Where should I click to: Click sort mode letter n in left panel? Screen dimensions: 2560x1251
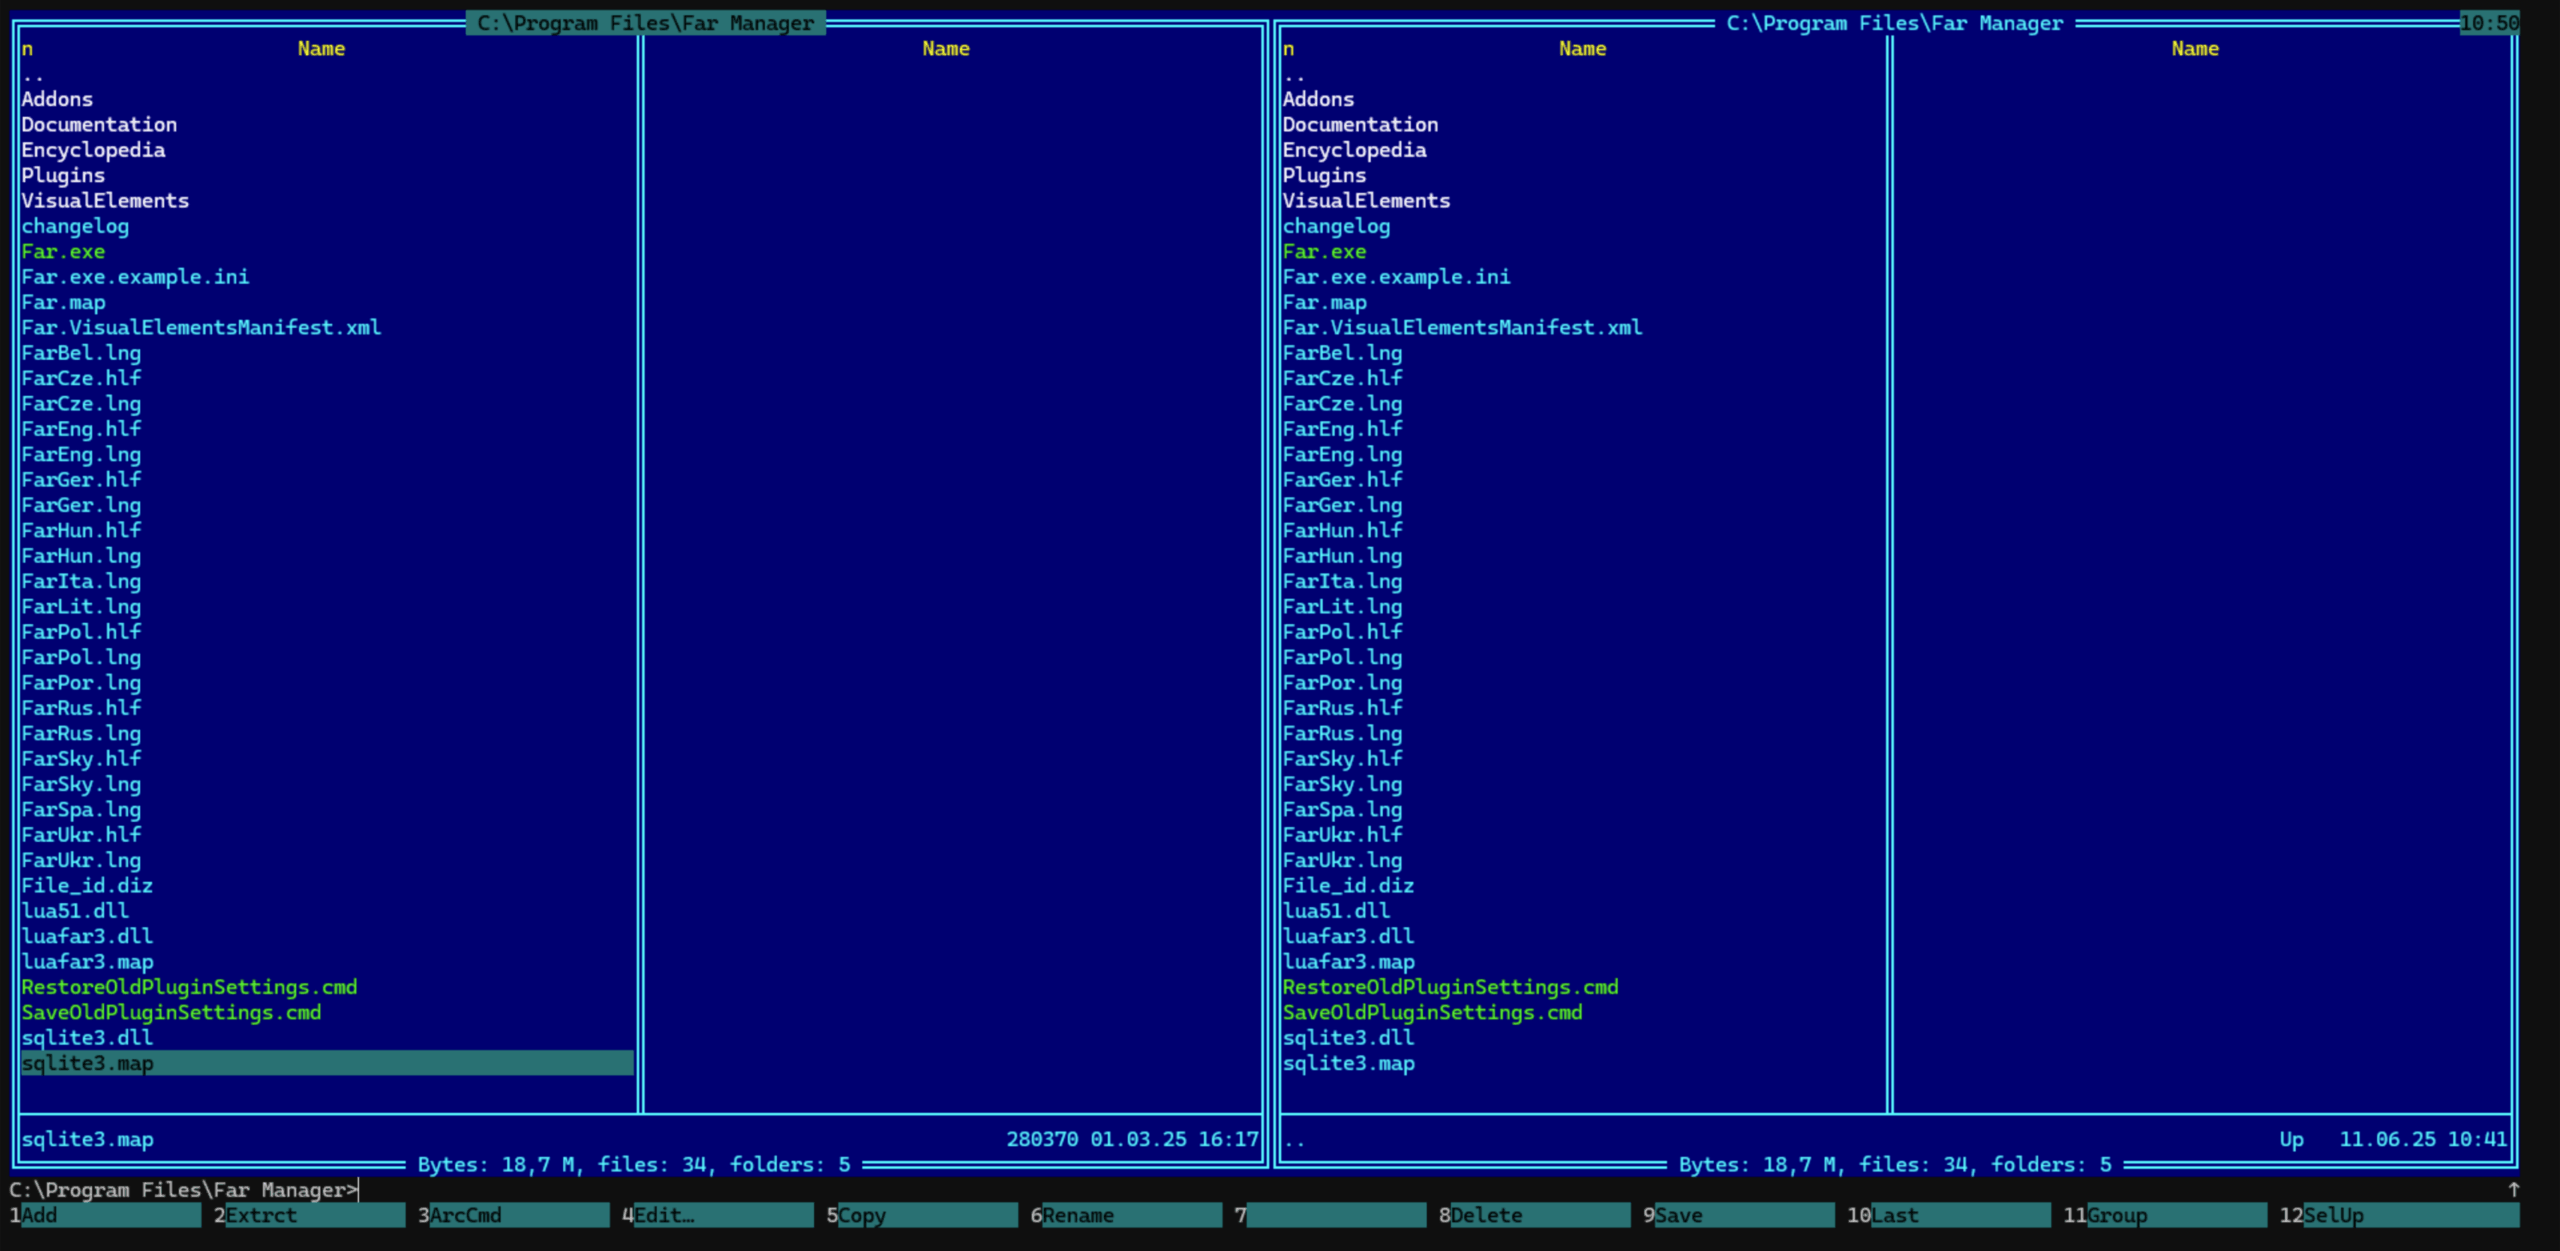click(28, 48)
